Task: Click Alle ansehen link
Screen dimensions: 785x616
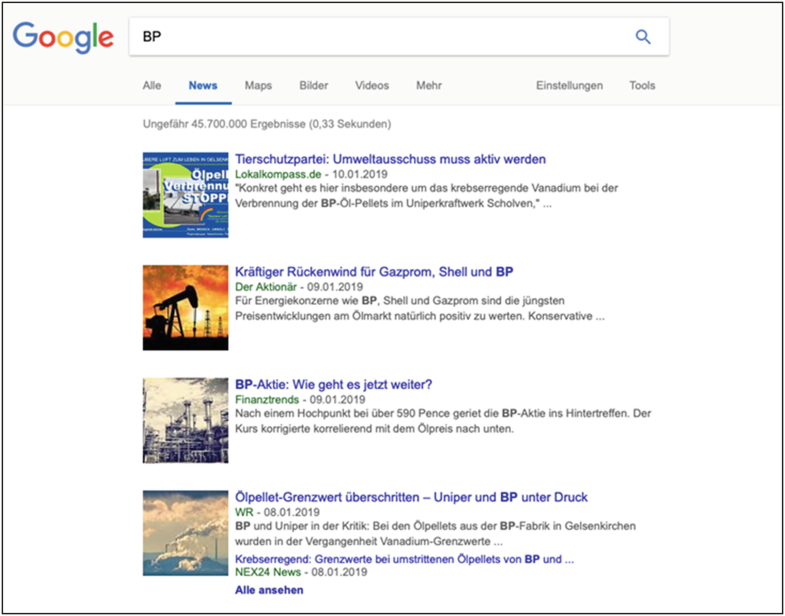Action: [x=269, y=590]
